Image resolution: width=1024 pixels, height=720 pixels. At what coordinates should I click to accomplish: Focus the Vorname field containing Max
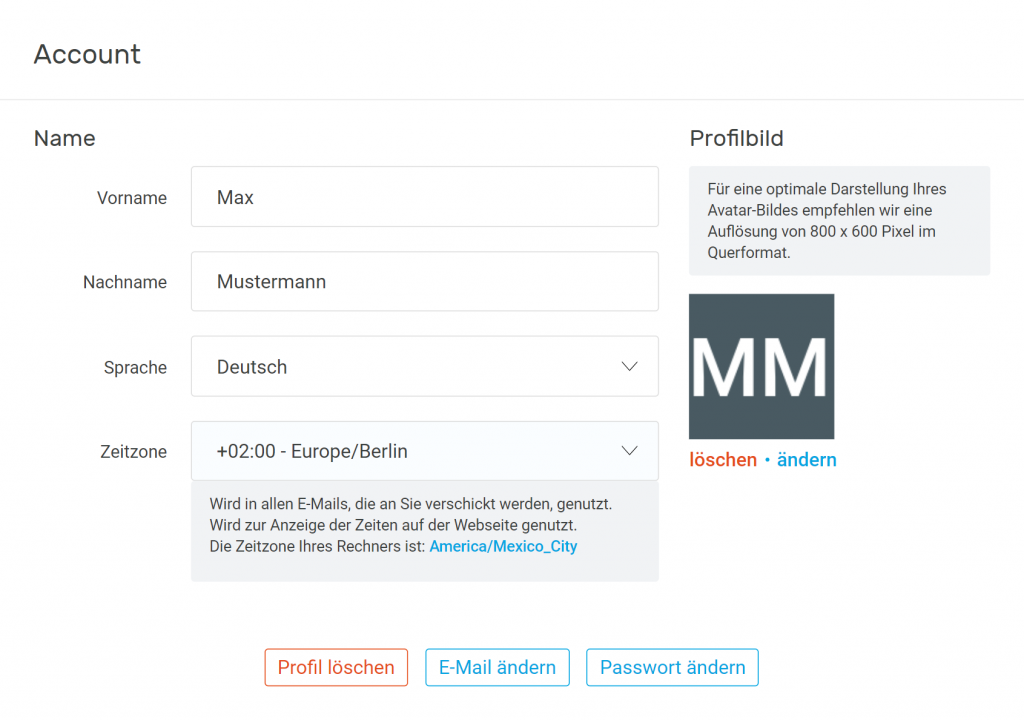(x=424, y=197)
